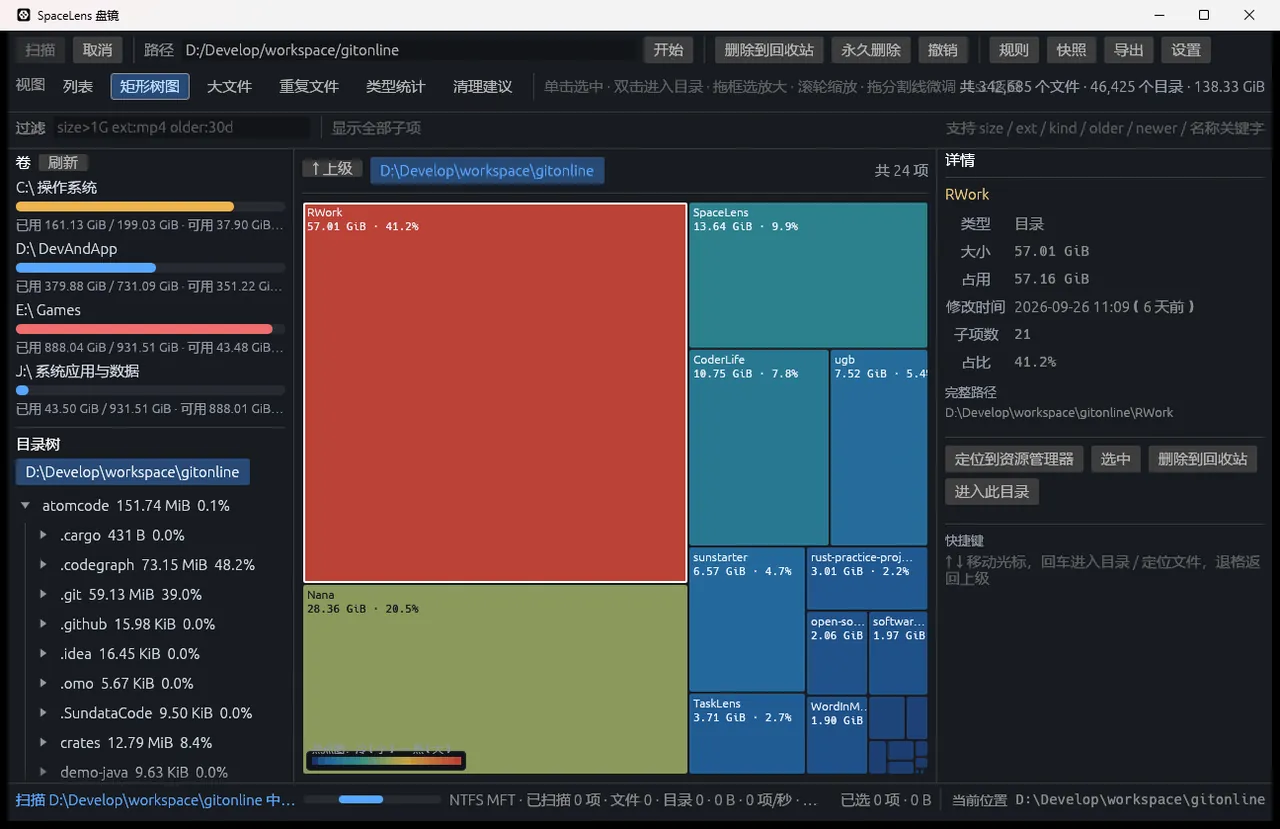Click the 进入此目录 button
Screen dimensions: 1280x829
coord(992,492)
